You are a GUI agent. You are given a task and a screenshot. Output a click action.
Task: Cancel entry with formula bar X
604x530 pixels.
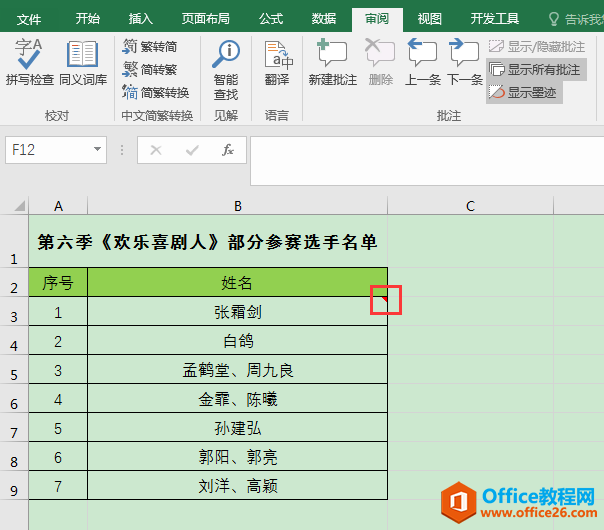click(x=156, y=150)
